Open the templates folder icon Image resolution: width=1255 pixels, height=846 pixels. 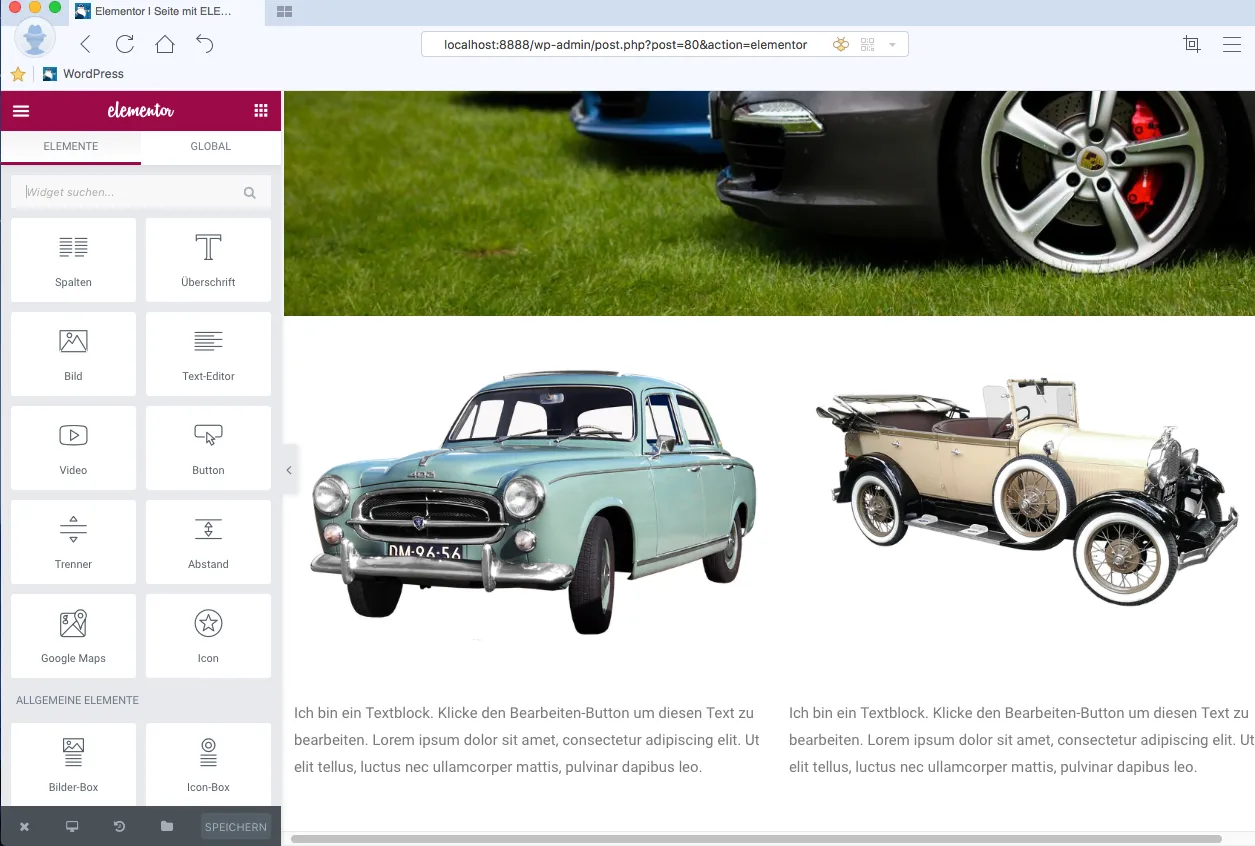(x=167, y=827)
